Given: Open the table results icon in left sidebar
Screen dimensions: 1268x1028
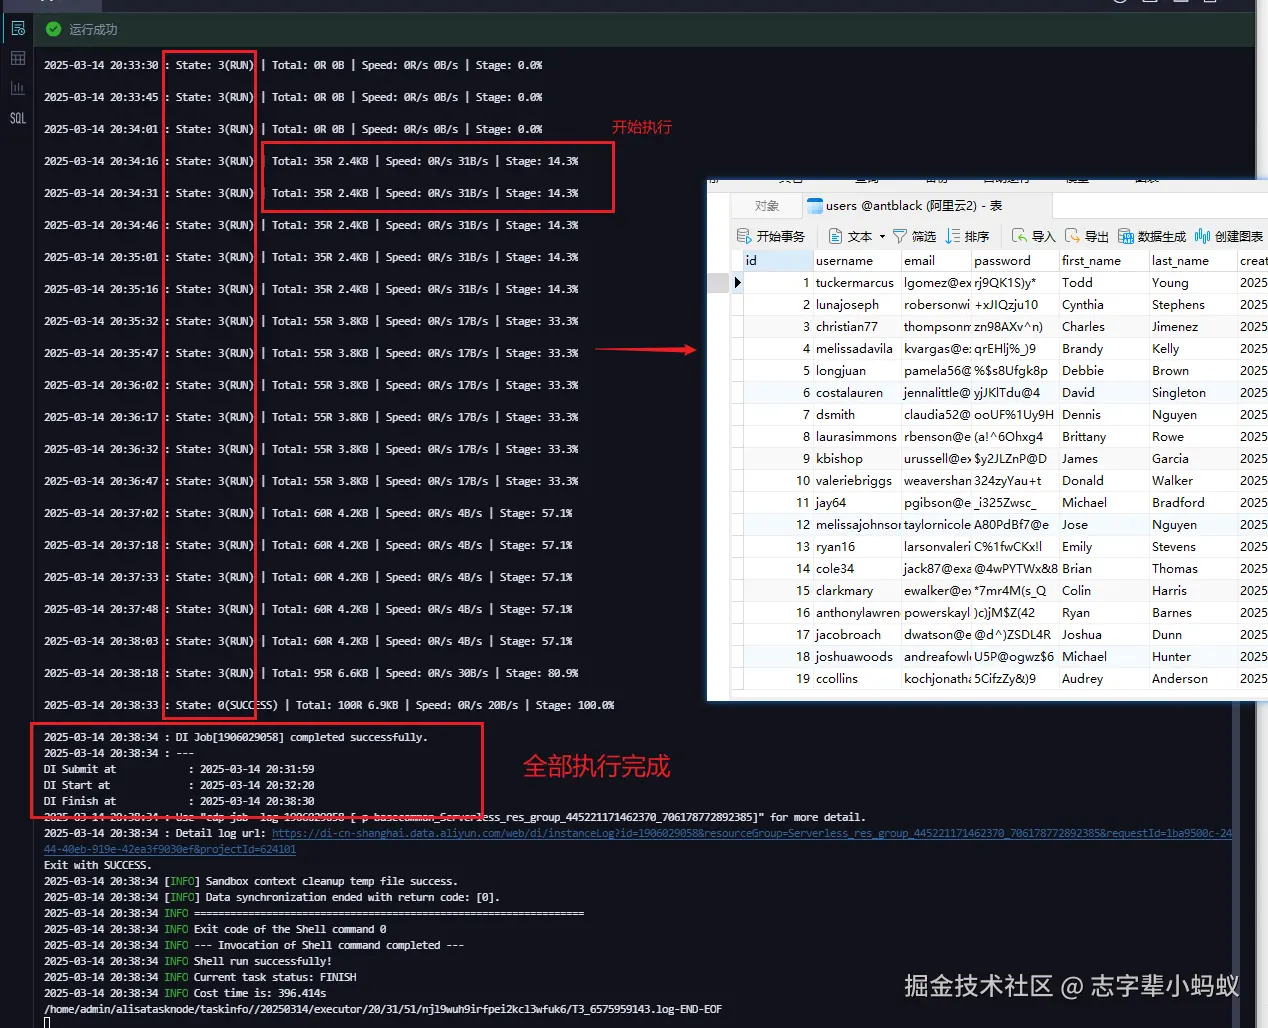Looking at the screenshot, I should pyautogui.click(x=18, y=58).
